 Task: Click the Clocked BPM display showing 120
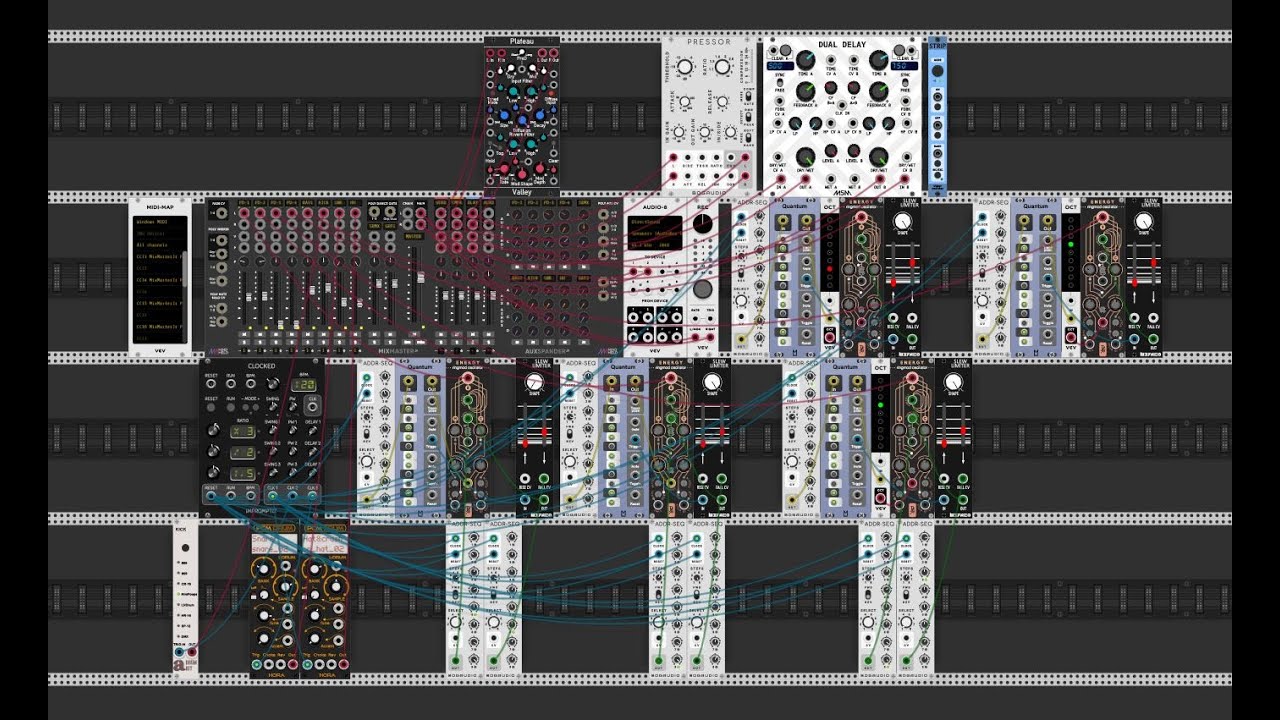[x=304, y=385]
